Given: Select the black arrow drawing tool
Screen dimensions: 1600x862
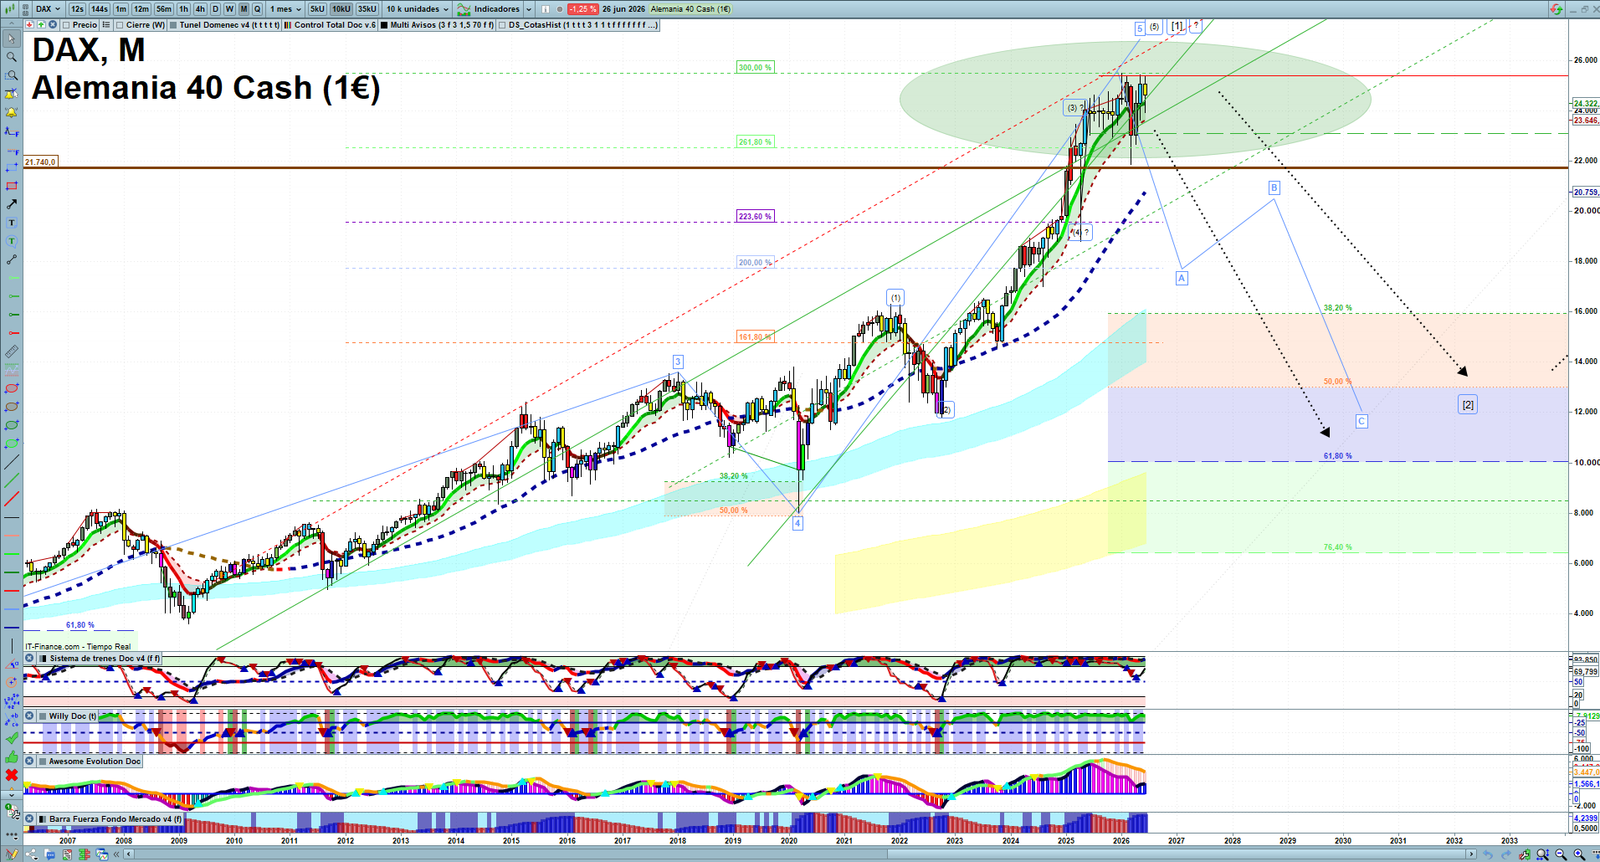Looking at the screenshot, I should pos(12,204).
